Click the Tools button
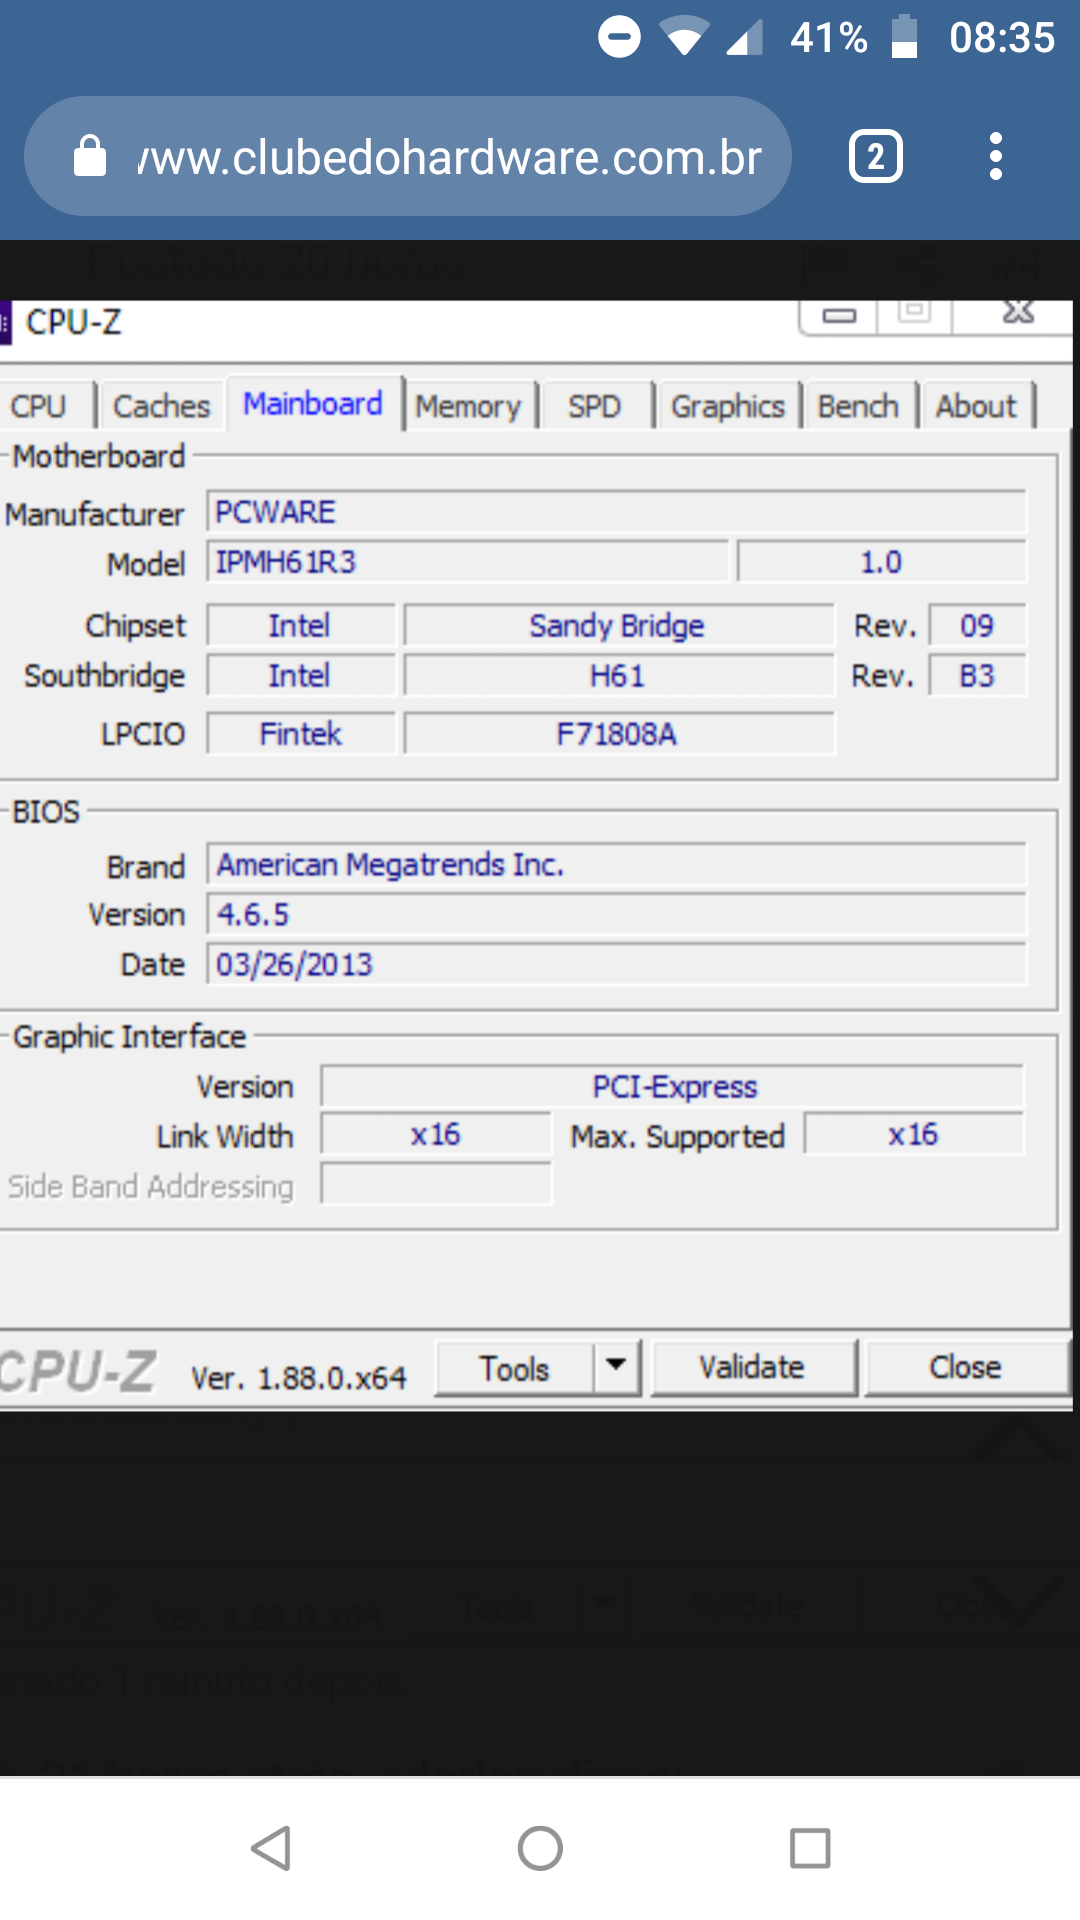 515,1368
